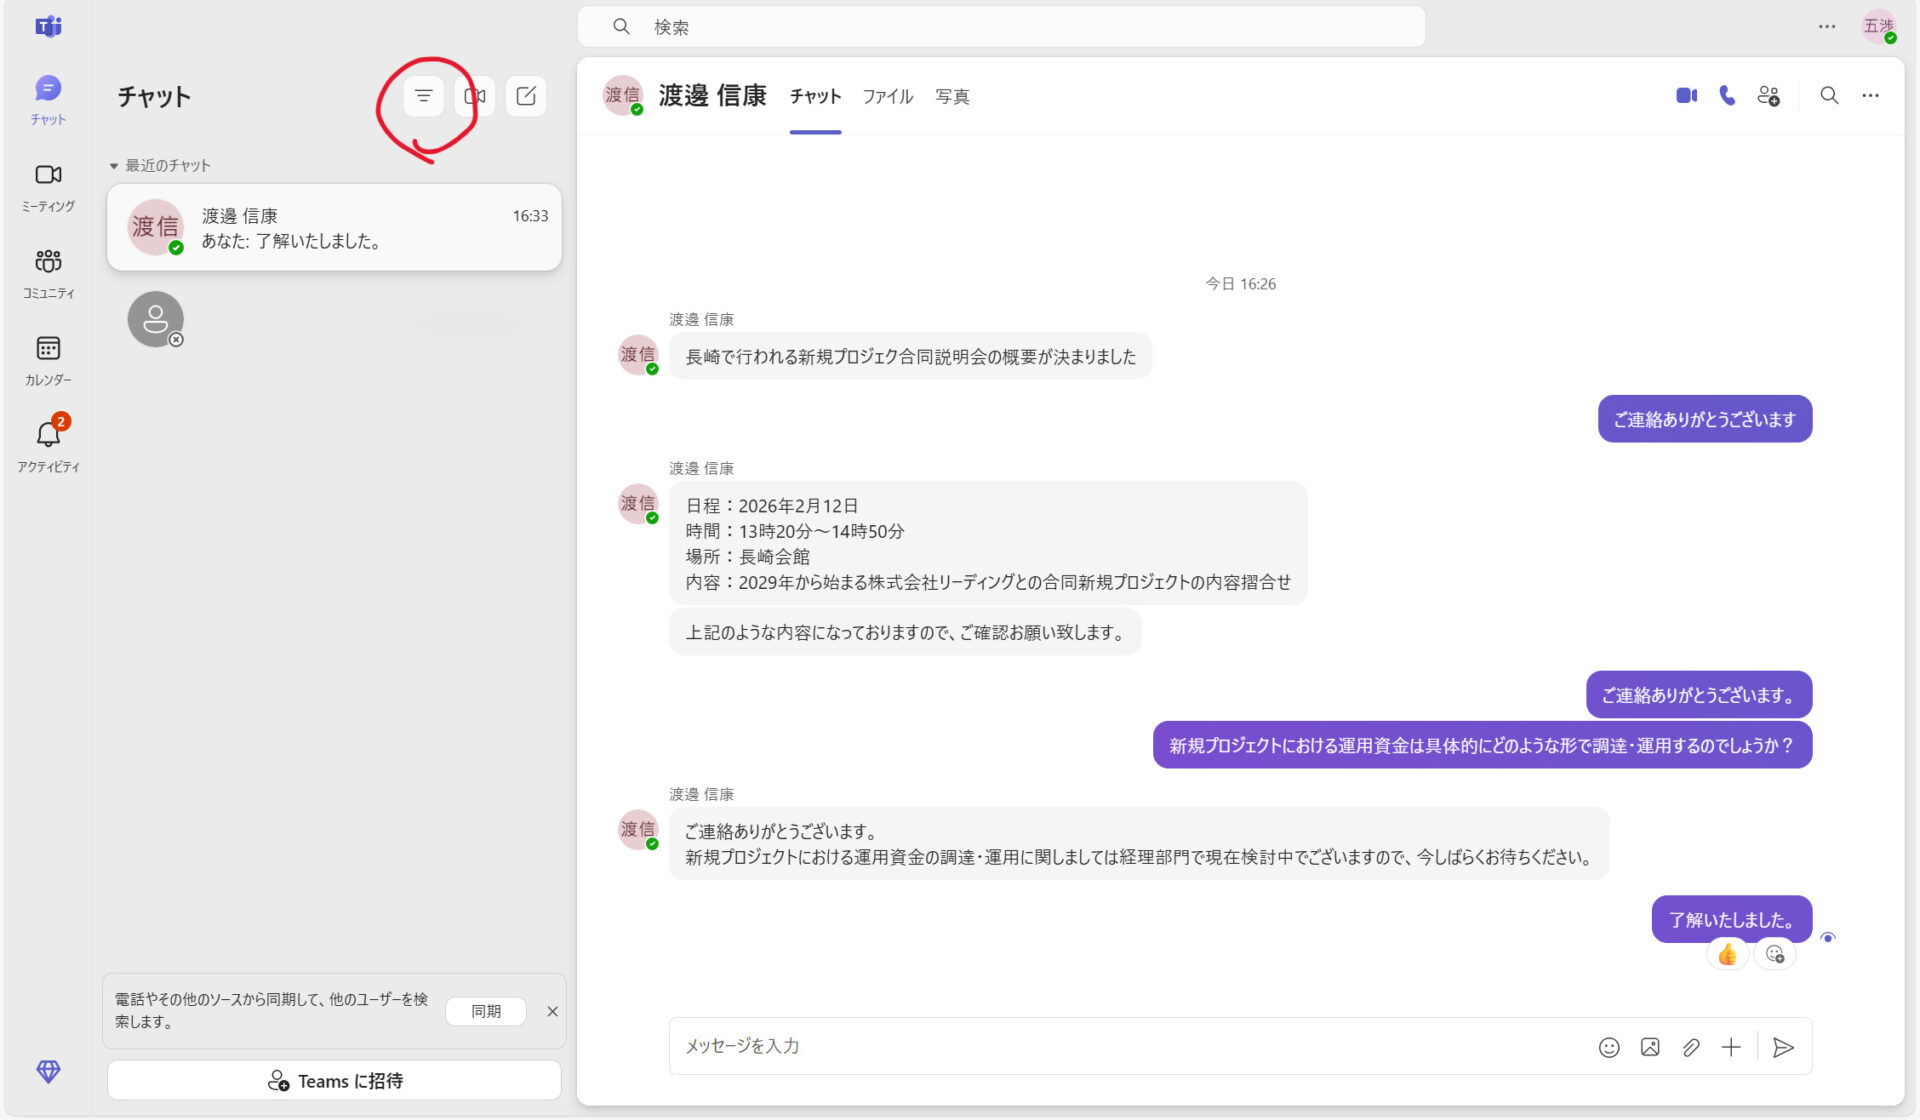This screenshot has height=1120, width=1920.
Task: Search within this conversation
Action: coord(1828,95)
